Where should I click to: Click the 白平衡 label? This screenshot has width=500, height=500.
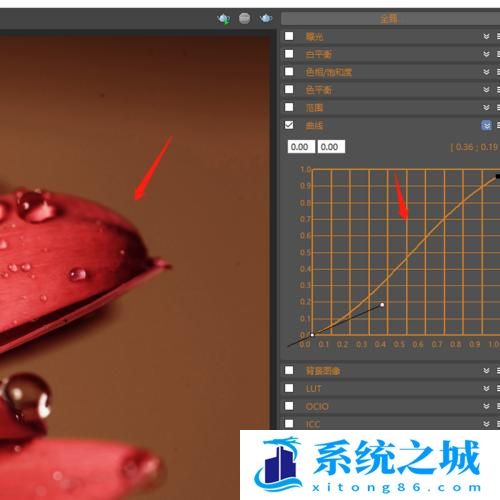tap(319, 54)
